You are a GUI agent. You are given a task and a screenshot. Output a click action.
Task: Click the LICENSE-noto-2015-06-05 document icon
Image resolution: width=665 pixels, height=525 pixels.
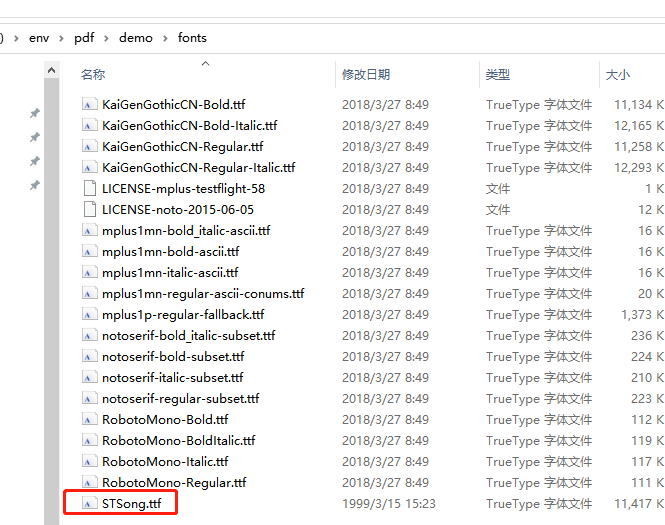point(89,209)
